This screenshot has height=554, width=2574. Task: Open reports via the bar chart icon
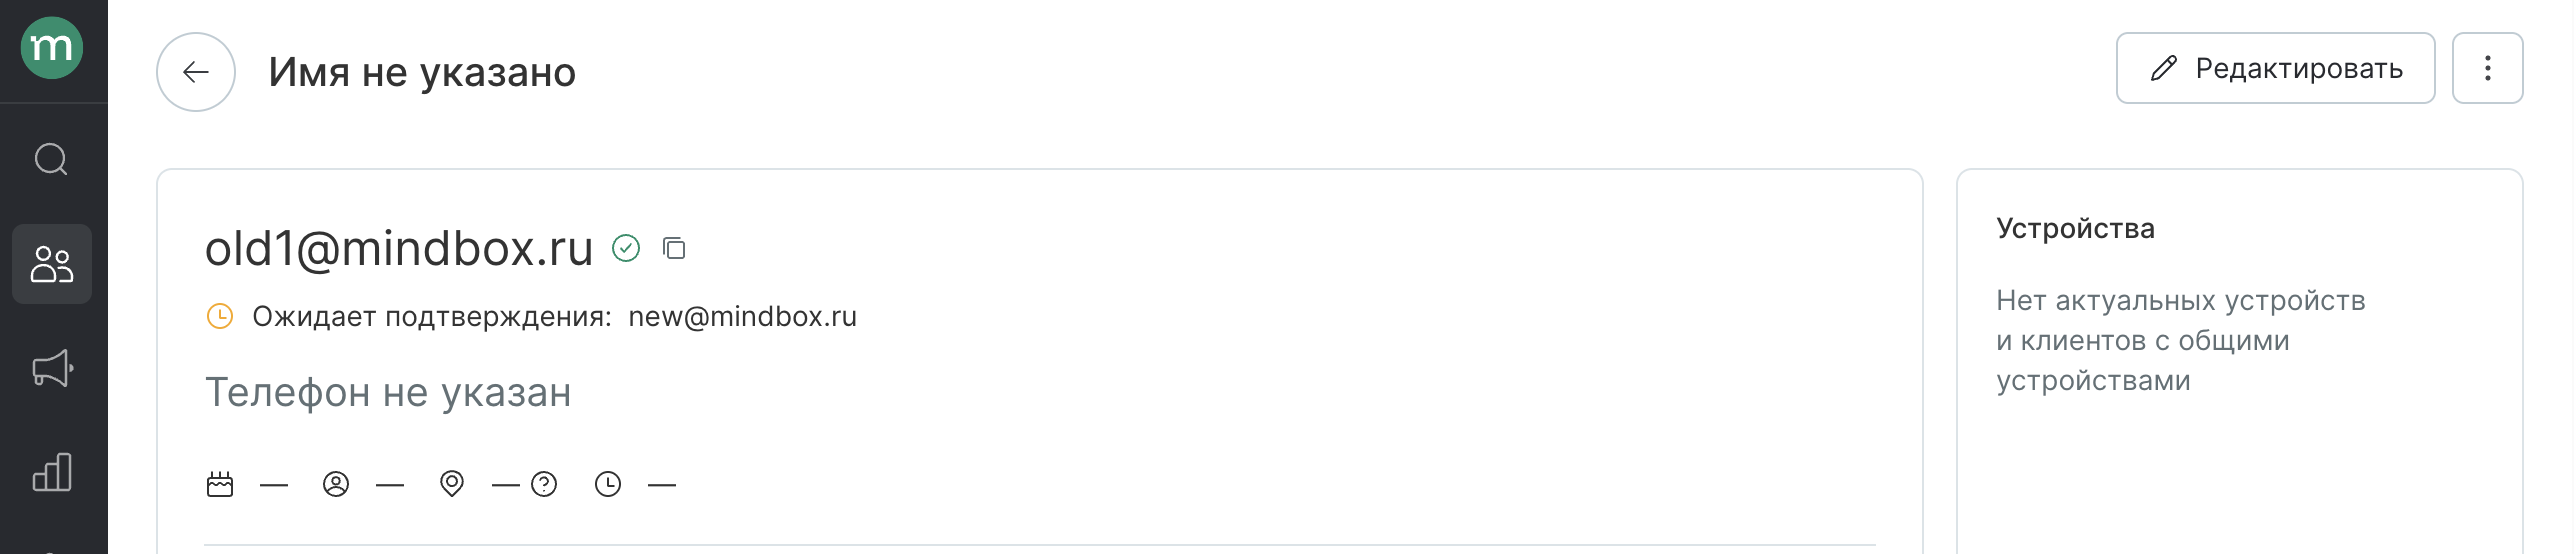click(52, 472)
